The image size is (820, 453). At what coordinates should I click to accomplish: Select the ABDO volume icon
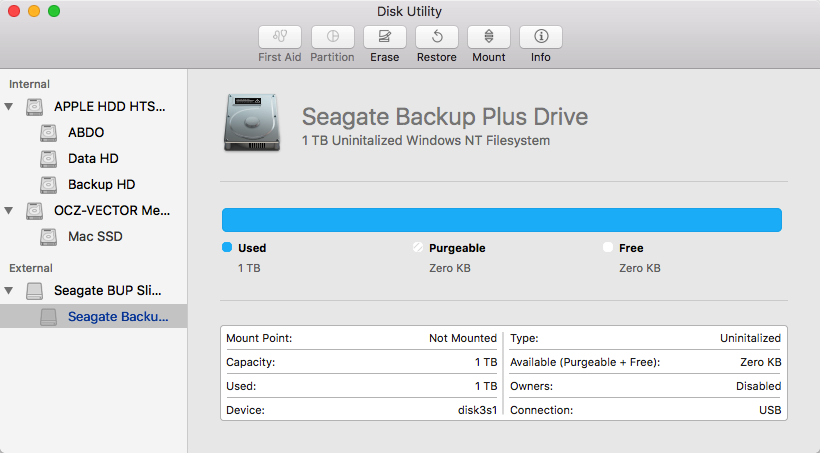click(49, 133)
